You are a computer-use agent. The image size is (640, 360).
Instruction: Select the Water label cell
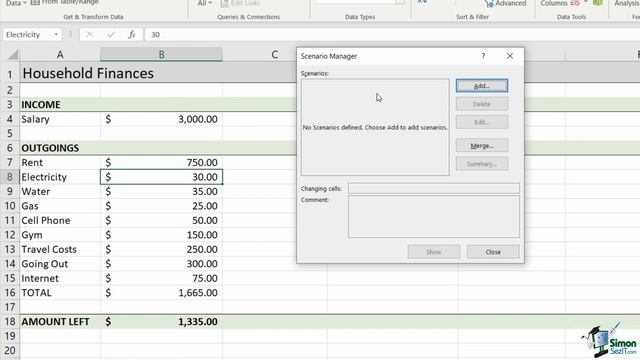[x=60, y=191]
